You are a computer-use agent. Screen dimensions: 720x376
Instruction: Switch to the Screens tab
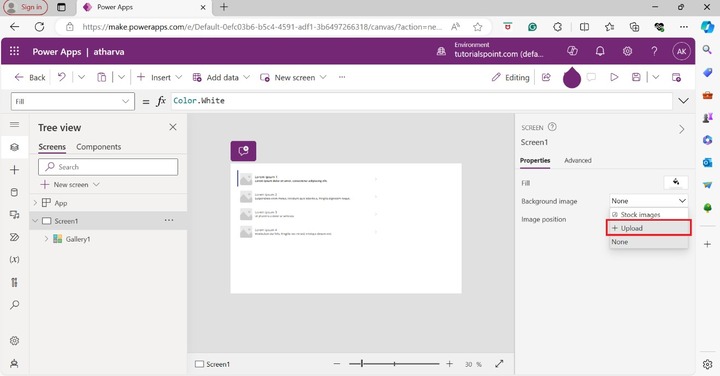52,147
